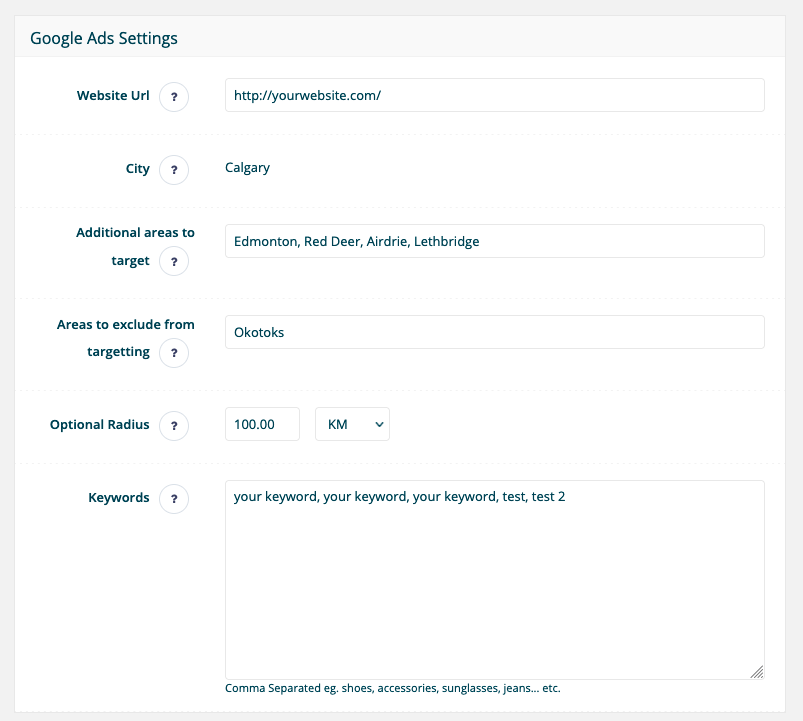The width and height of the screenshot is (803, 721).
Task: Grab the Keywords textarea resize handle
Action: [x=757, y=672]
